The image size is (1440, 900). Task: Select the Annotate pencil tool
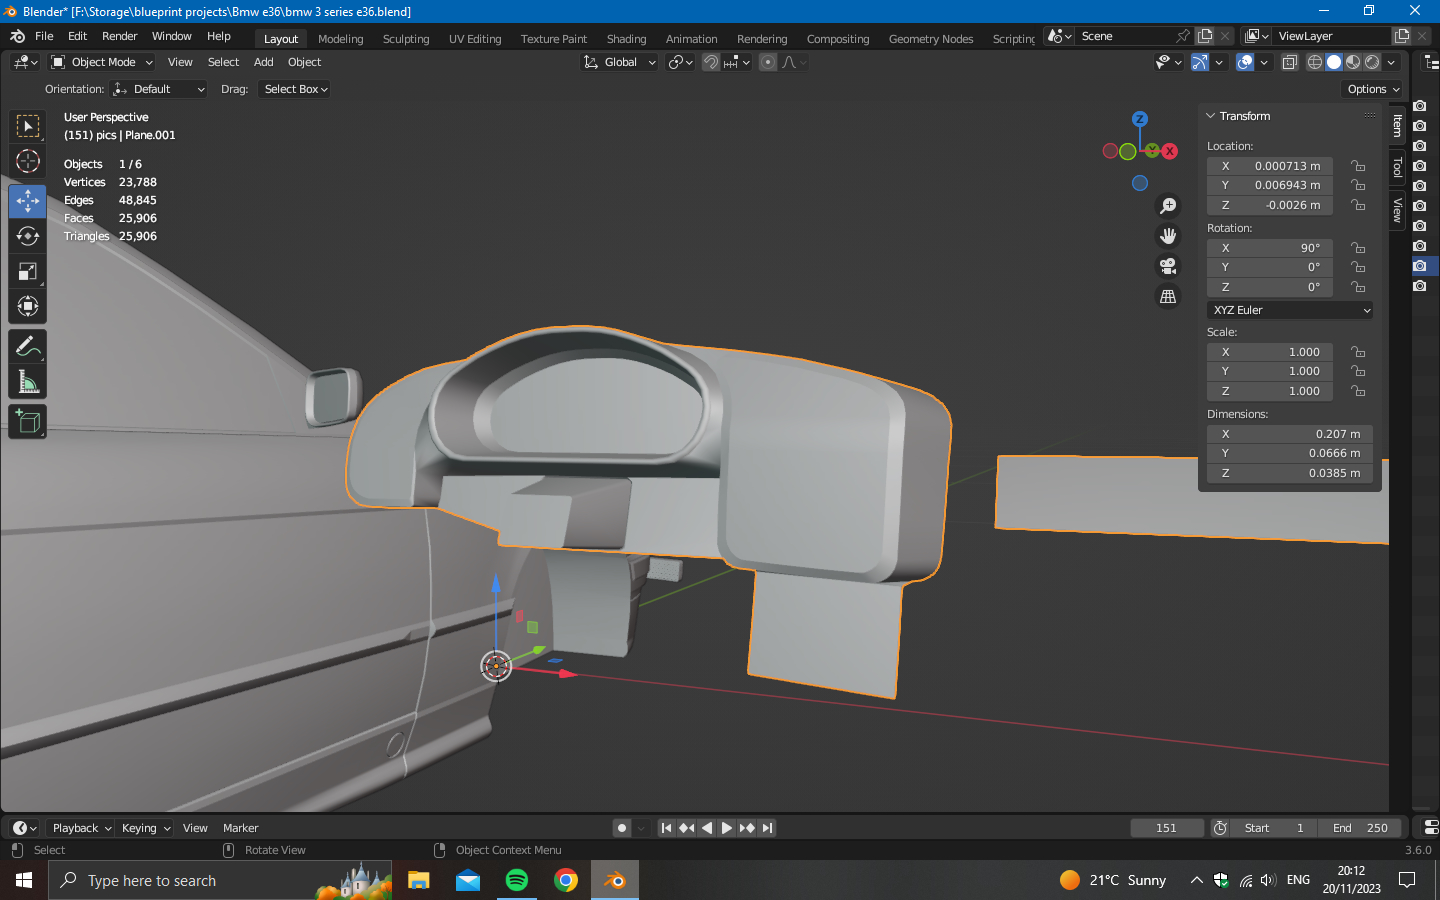27,347
